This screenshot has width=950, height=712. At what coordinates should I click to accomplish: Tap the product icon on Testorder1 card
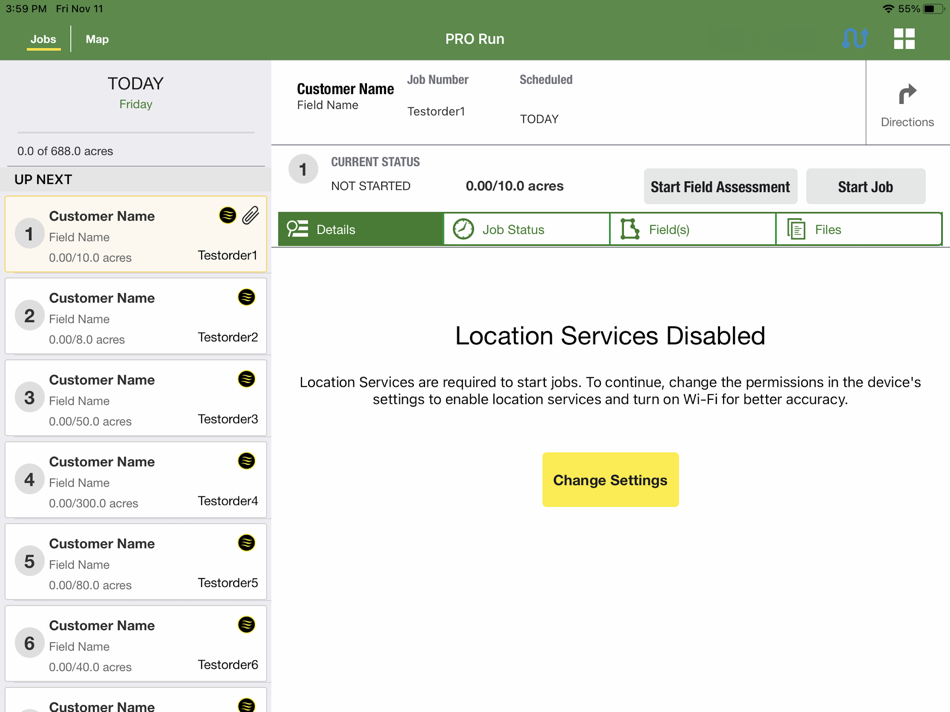227,215
